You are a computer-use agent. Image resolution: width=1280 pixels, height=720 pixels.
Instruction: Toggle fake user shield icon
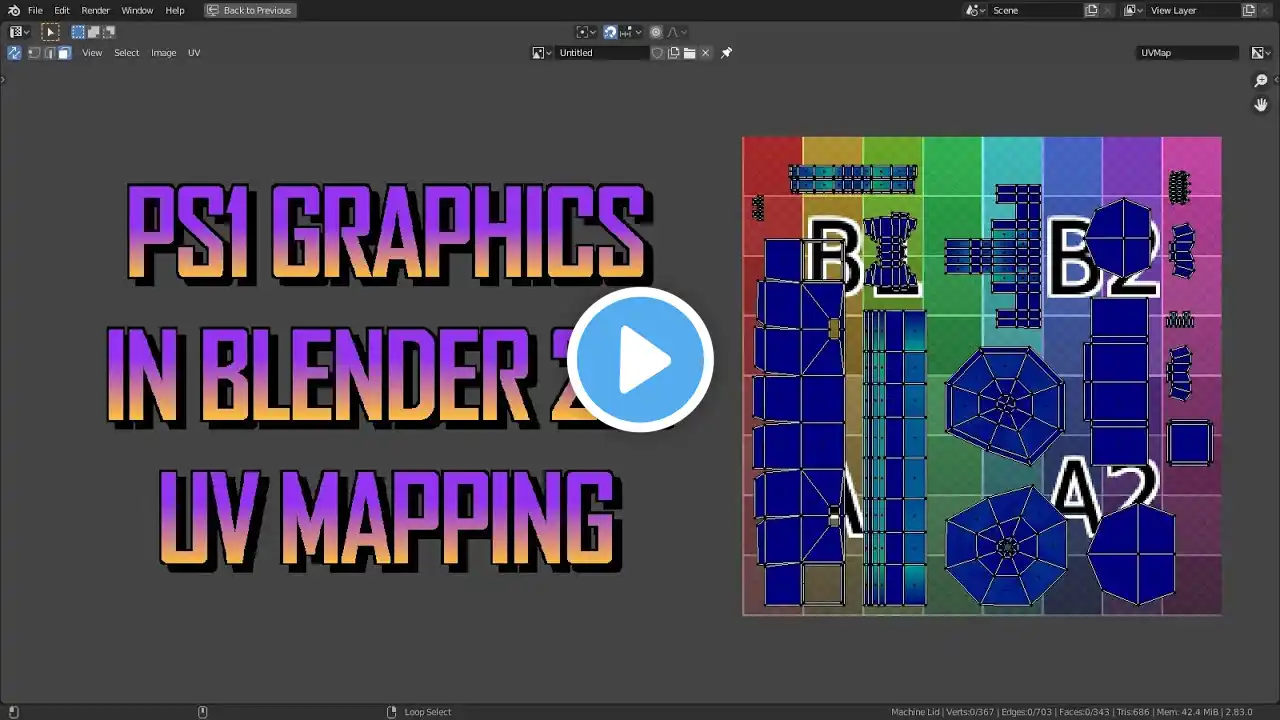[657, 53]
